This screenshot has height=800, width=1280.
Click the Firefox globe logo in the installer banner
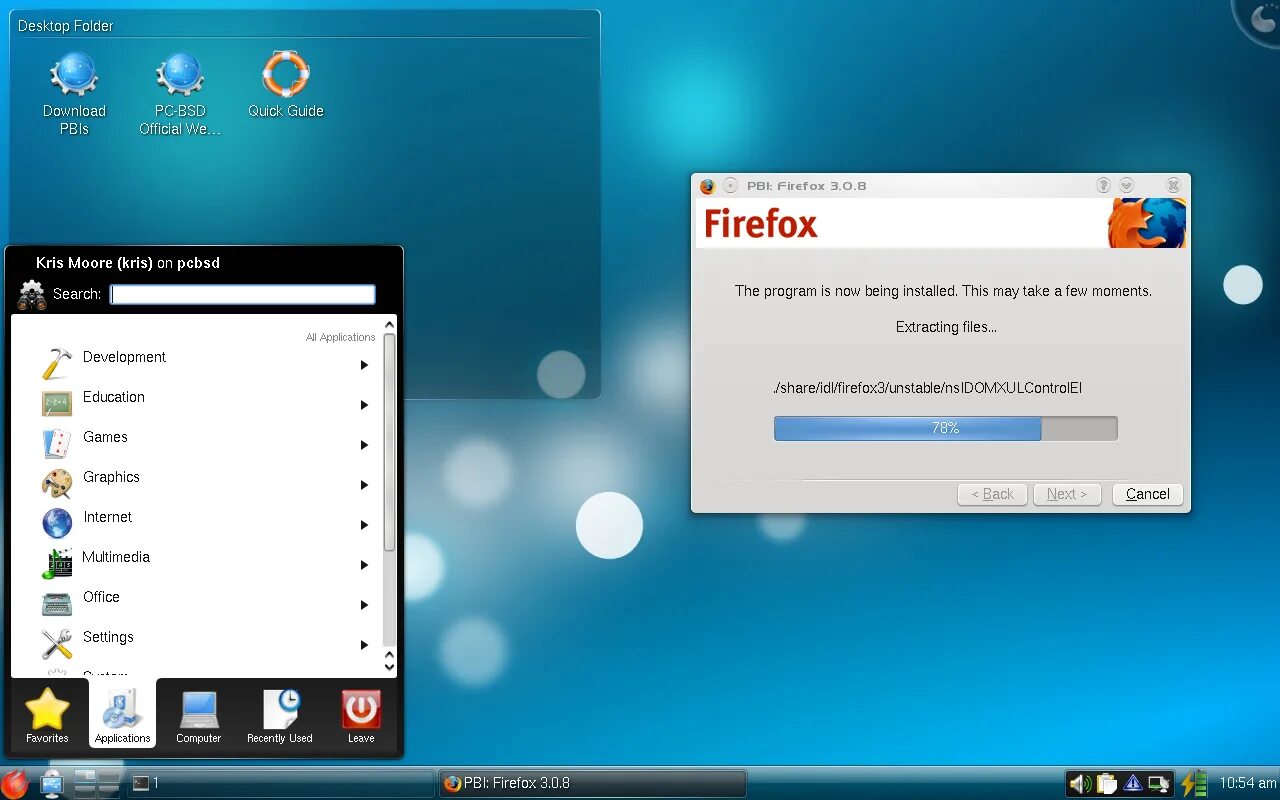pyautogui.click(x=1147, y=223)
